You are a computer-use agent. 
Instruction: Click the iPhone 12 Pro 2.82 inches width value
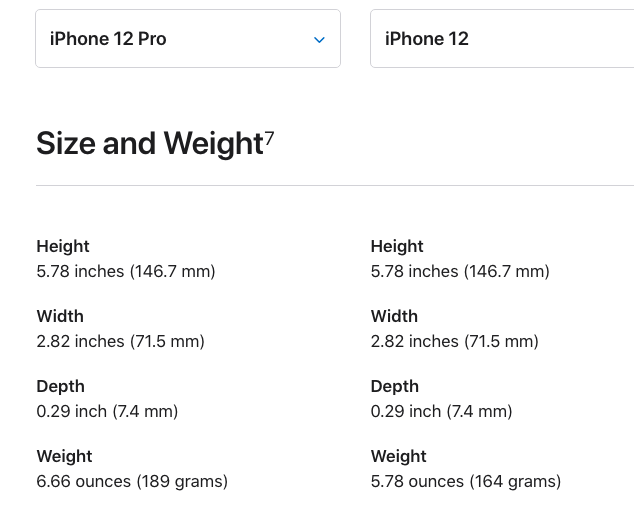[120, 341]
